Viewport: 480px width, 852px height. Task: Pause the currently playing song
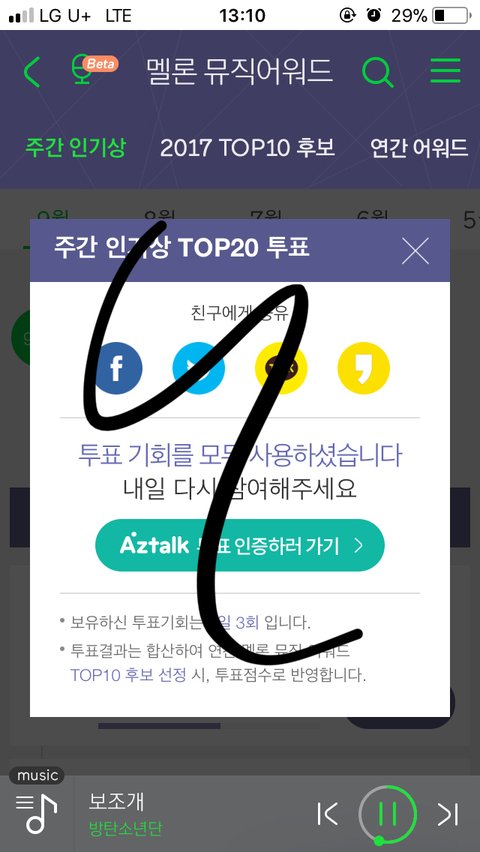point(388,813)
